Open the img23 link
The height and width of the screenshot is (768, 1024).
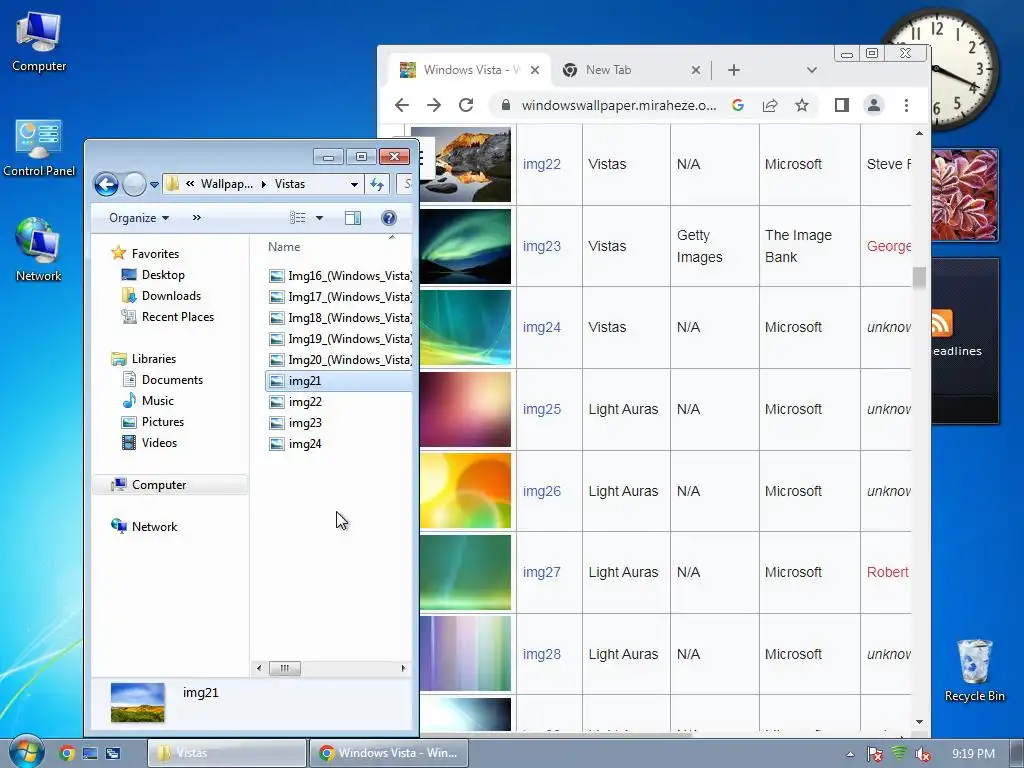[x=541, y=246]
